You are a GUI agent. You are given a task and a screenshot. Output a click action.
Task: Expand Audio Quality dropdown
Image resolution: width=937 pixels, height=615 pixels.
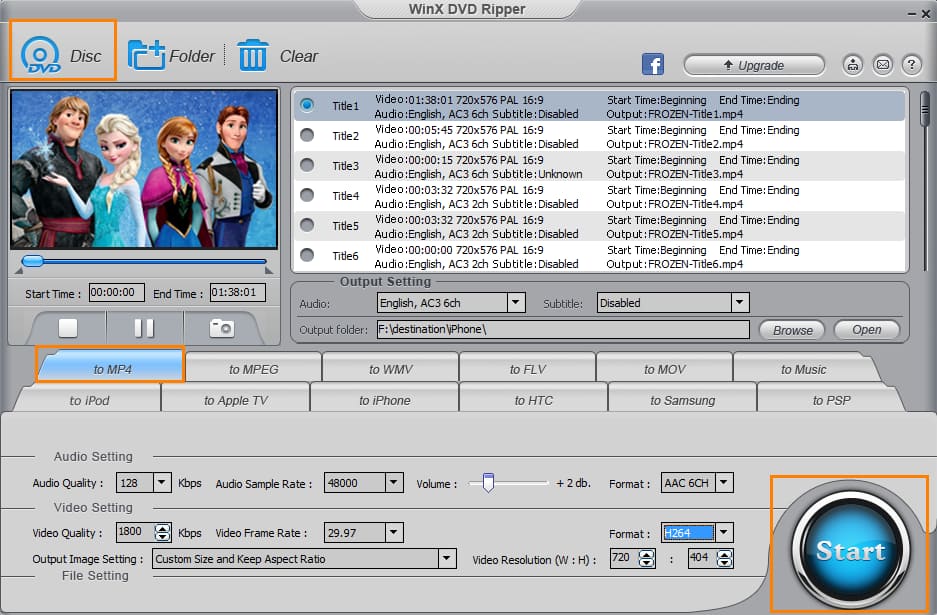pos(162,482)
